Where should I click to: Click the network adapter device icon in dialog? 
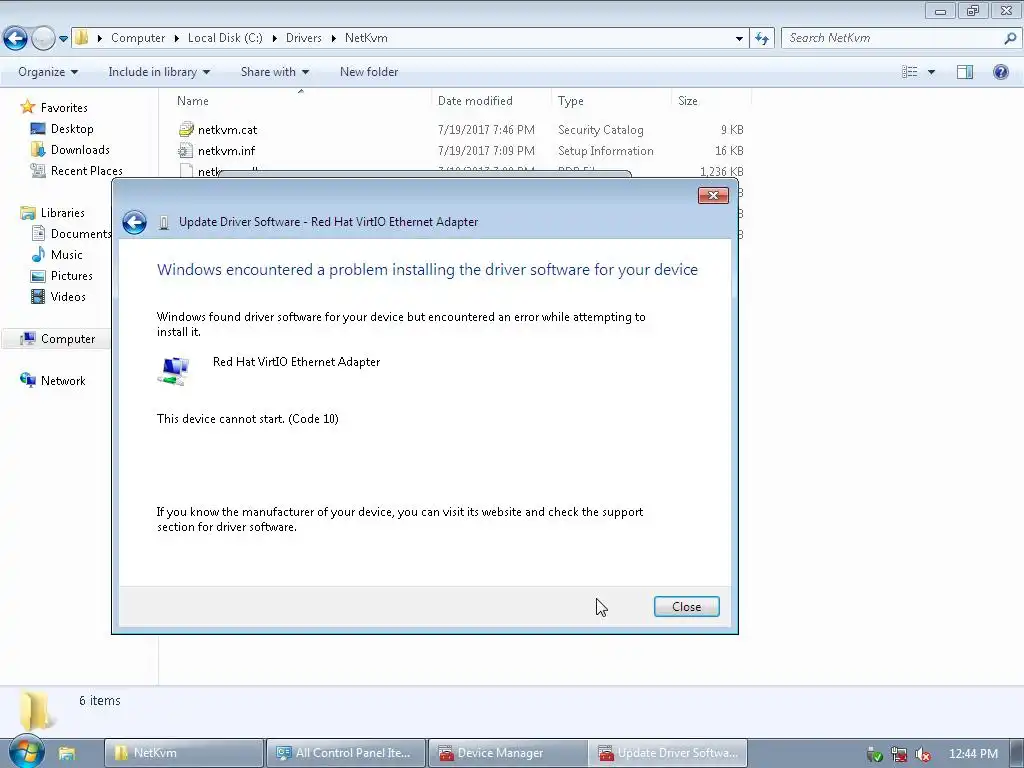[x=174, y=371]
